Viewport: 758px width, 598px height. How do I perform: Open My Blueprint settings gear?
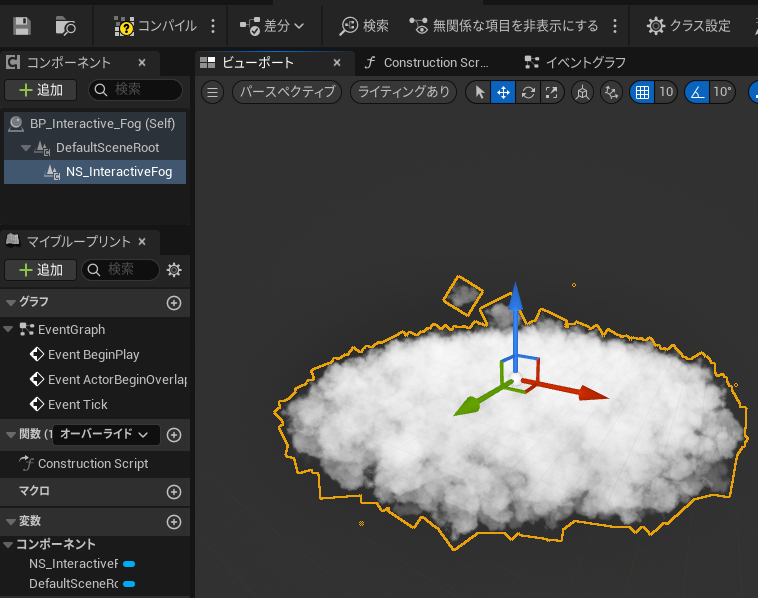tap(174, 270)
